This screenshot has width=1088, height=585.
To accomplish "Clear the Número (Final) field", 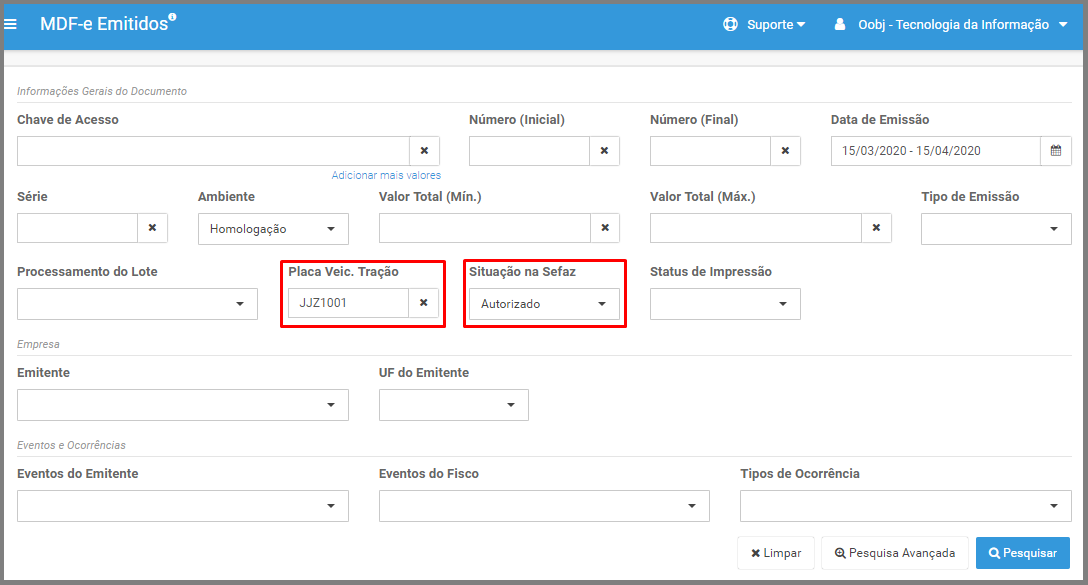I will [785, 151].
